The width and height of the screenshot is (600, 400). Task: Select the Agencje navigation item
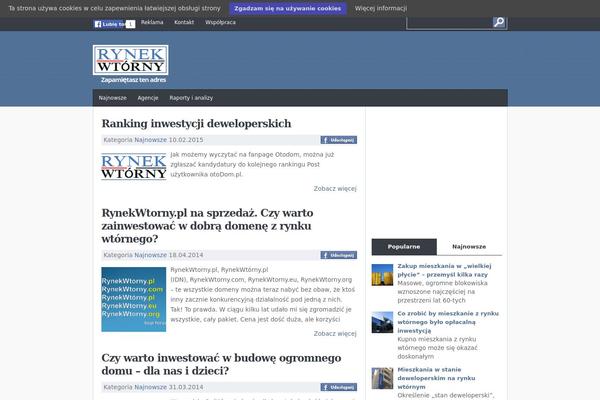tap(148, 98)
